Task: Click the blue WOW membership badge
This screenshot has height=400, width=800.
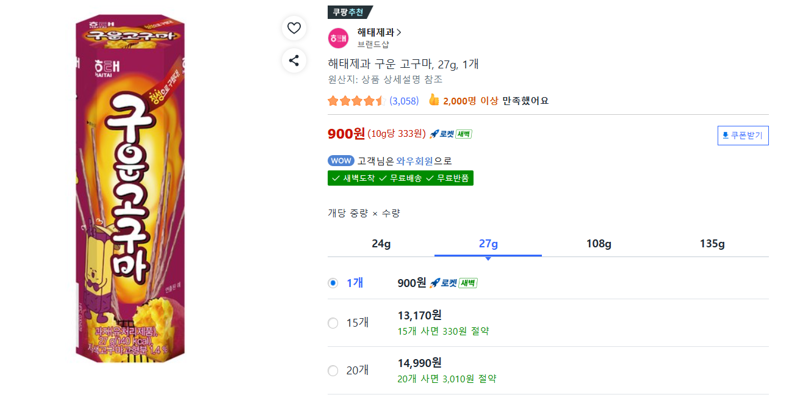Action: tap(341, 161)
